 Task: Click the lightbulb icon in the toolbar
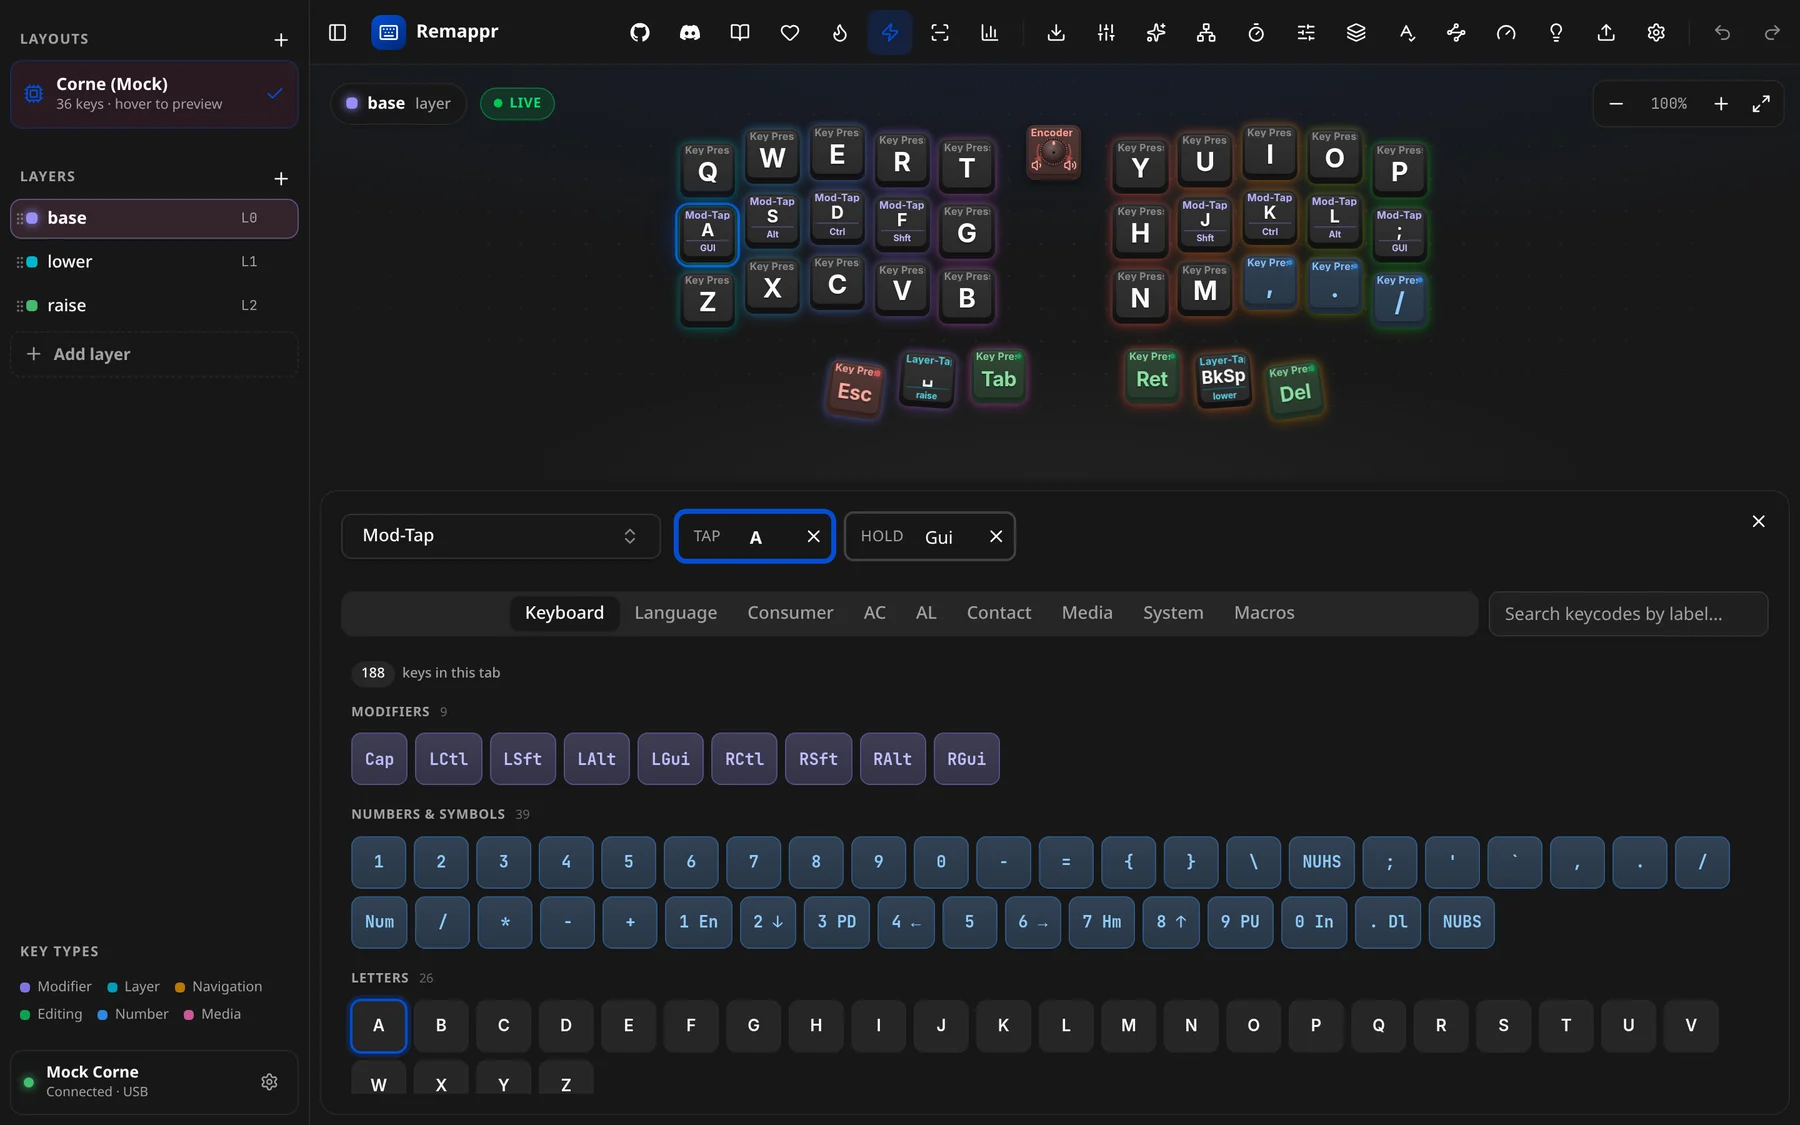1556,33
